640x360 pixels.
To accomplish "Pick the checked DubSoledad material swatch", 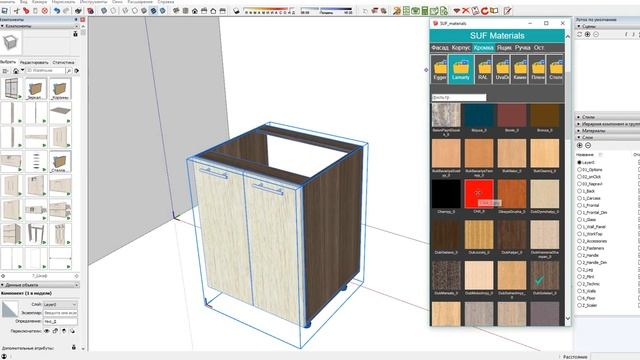I will point(545,276).
